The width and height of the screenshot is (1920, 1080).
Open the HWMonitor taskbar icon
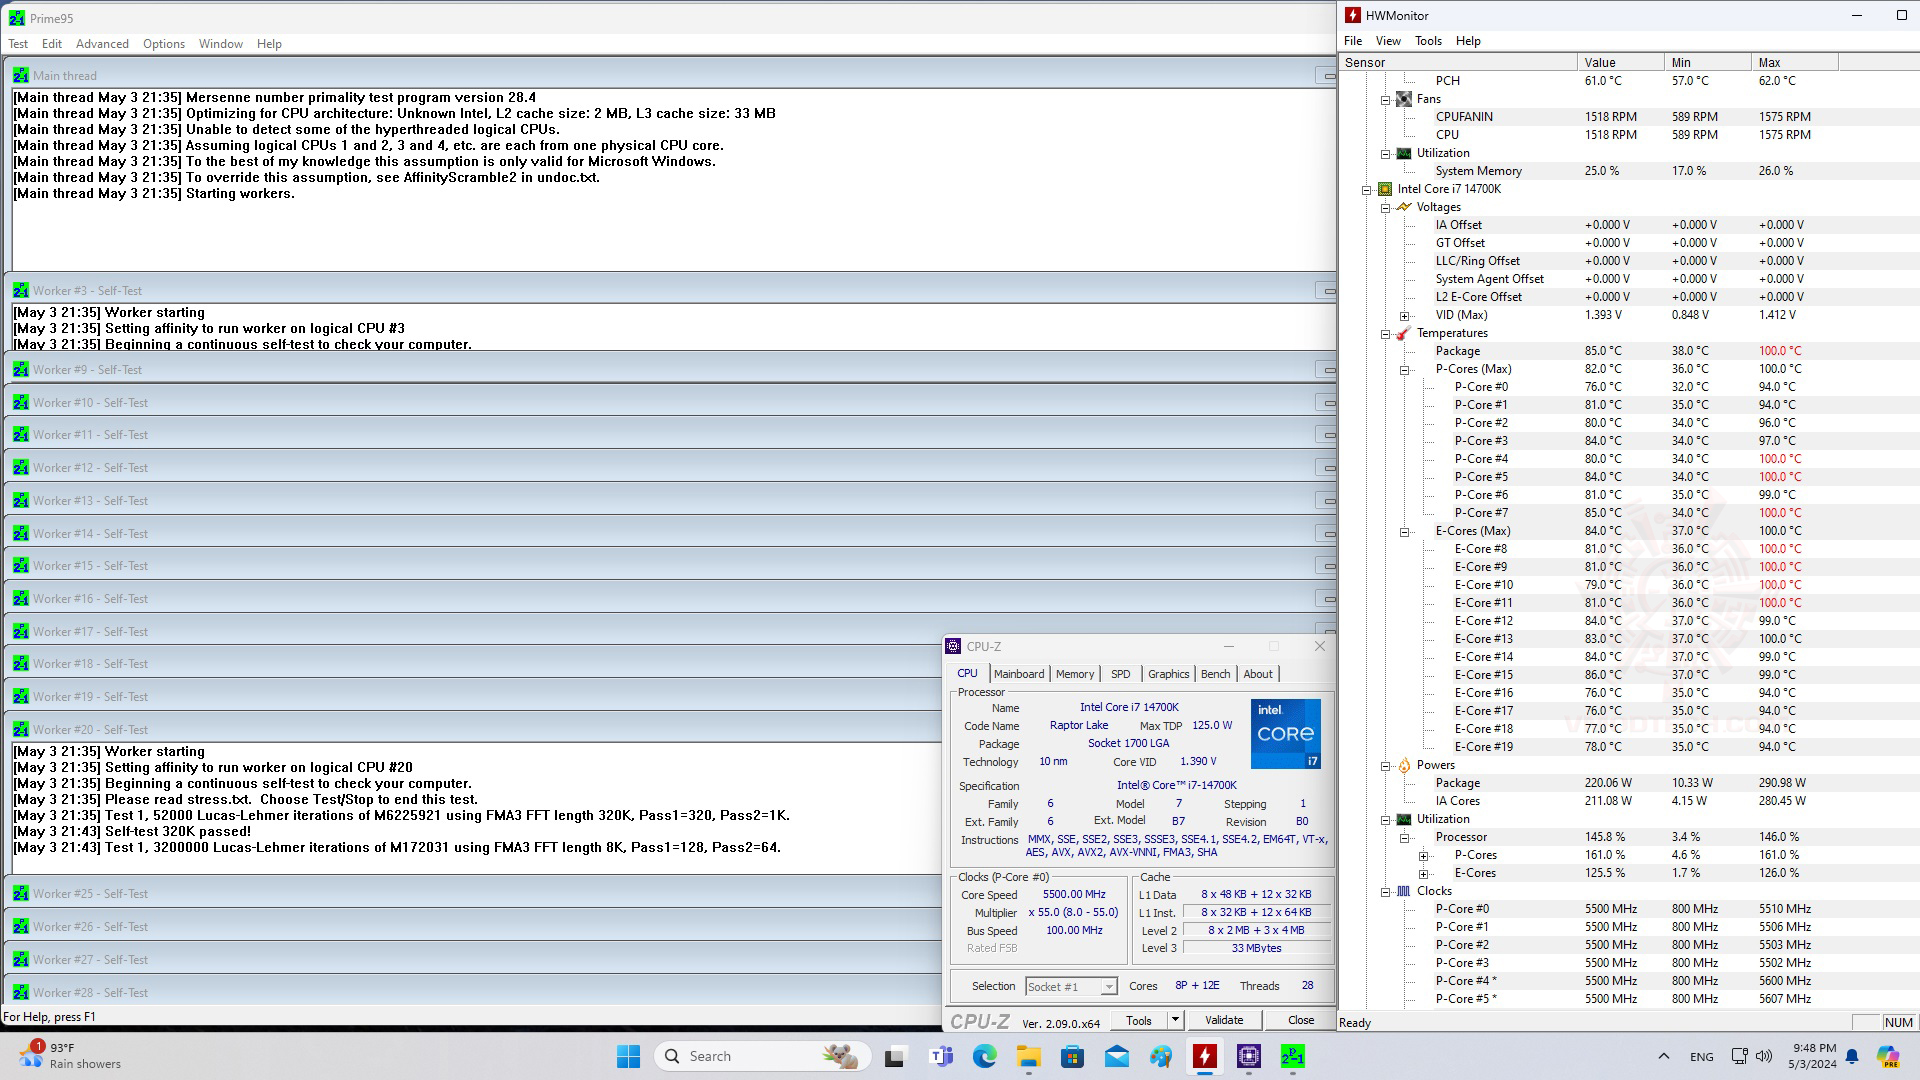(1205, 1056)
